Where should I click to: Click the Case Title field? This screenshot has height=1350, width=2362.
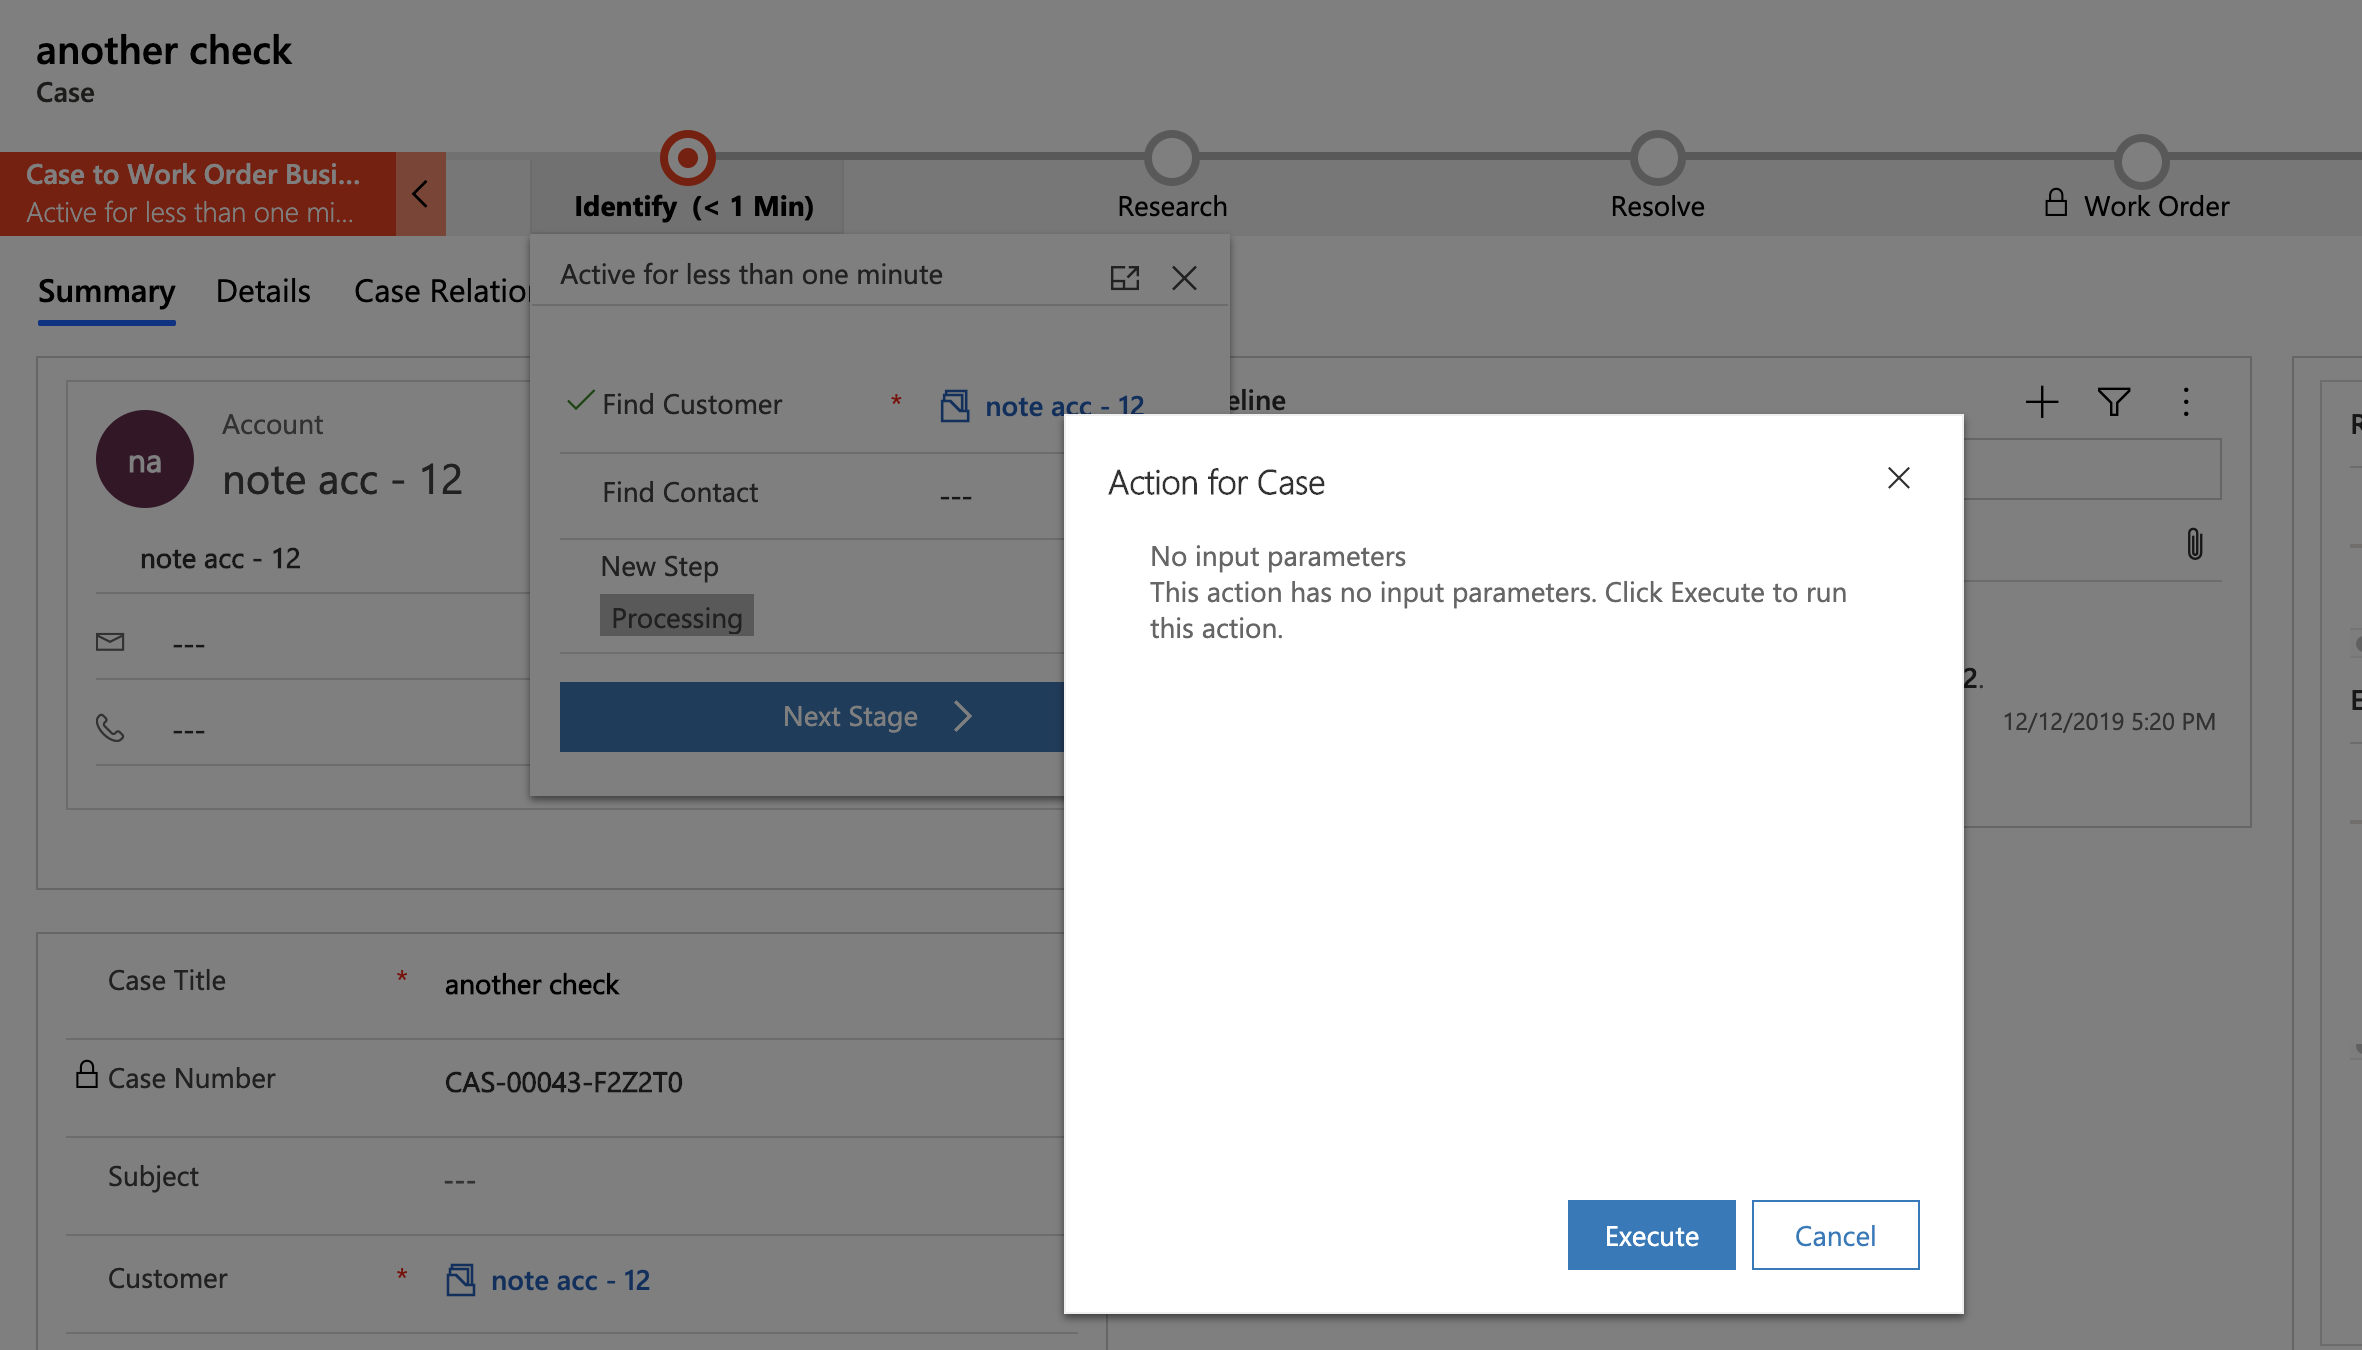tap(532, 984)
